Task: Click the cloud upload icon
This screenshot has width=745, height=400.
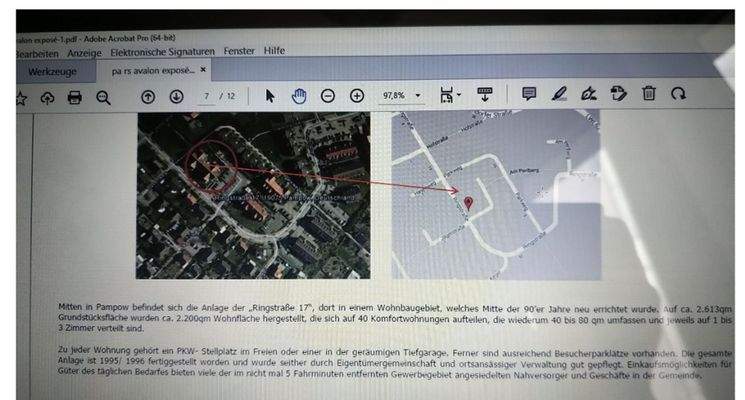Action: click(47, 98)
